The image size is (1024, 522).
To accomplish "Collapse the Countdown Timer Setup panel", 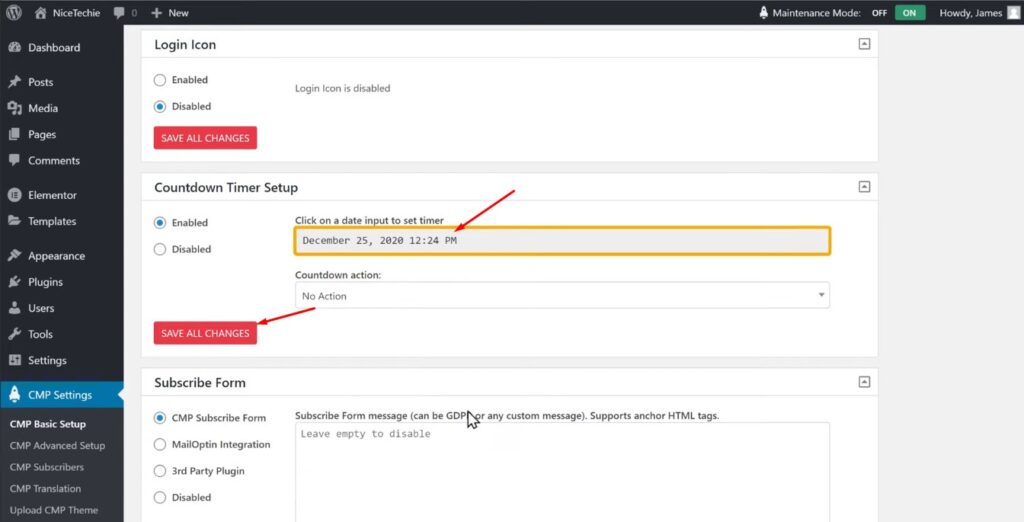I will point(864,187).
